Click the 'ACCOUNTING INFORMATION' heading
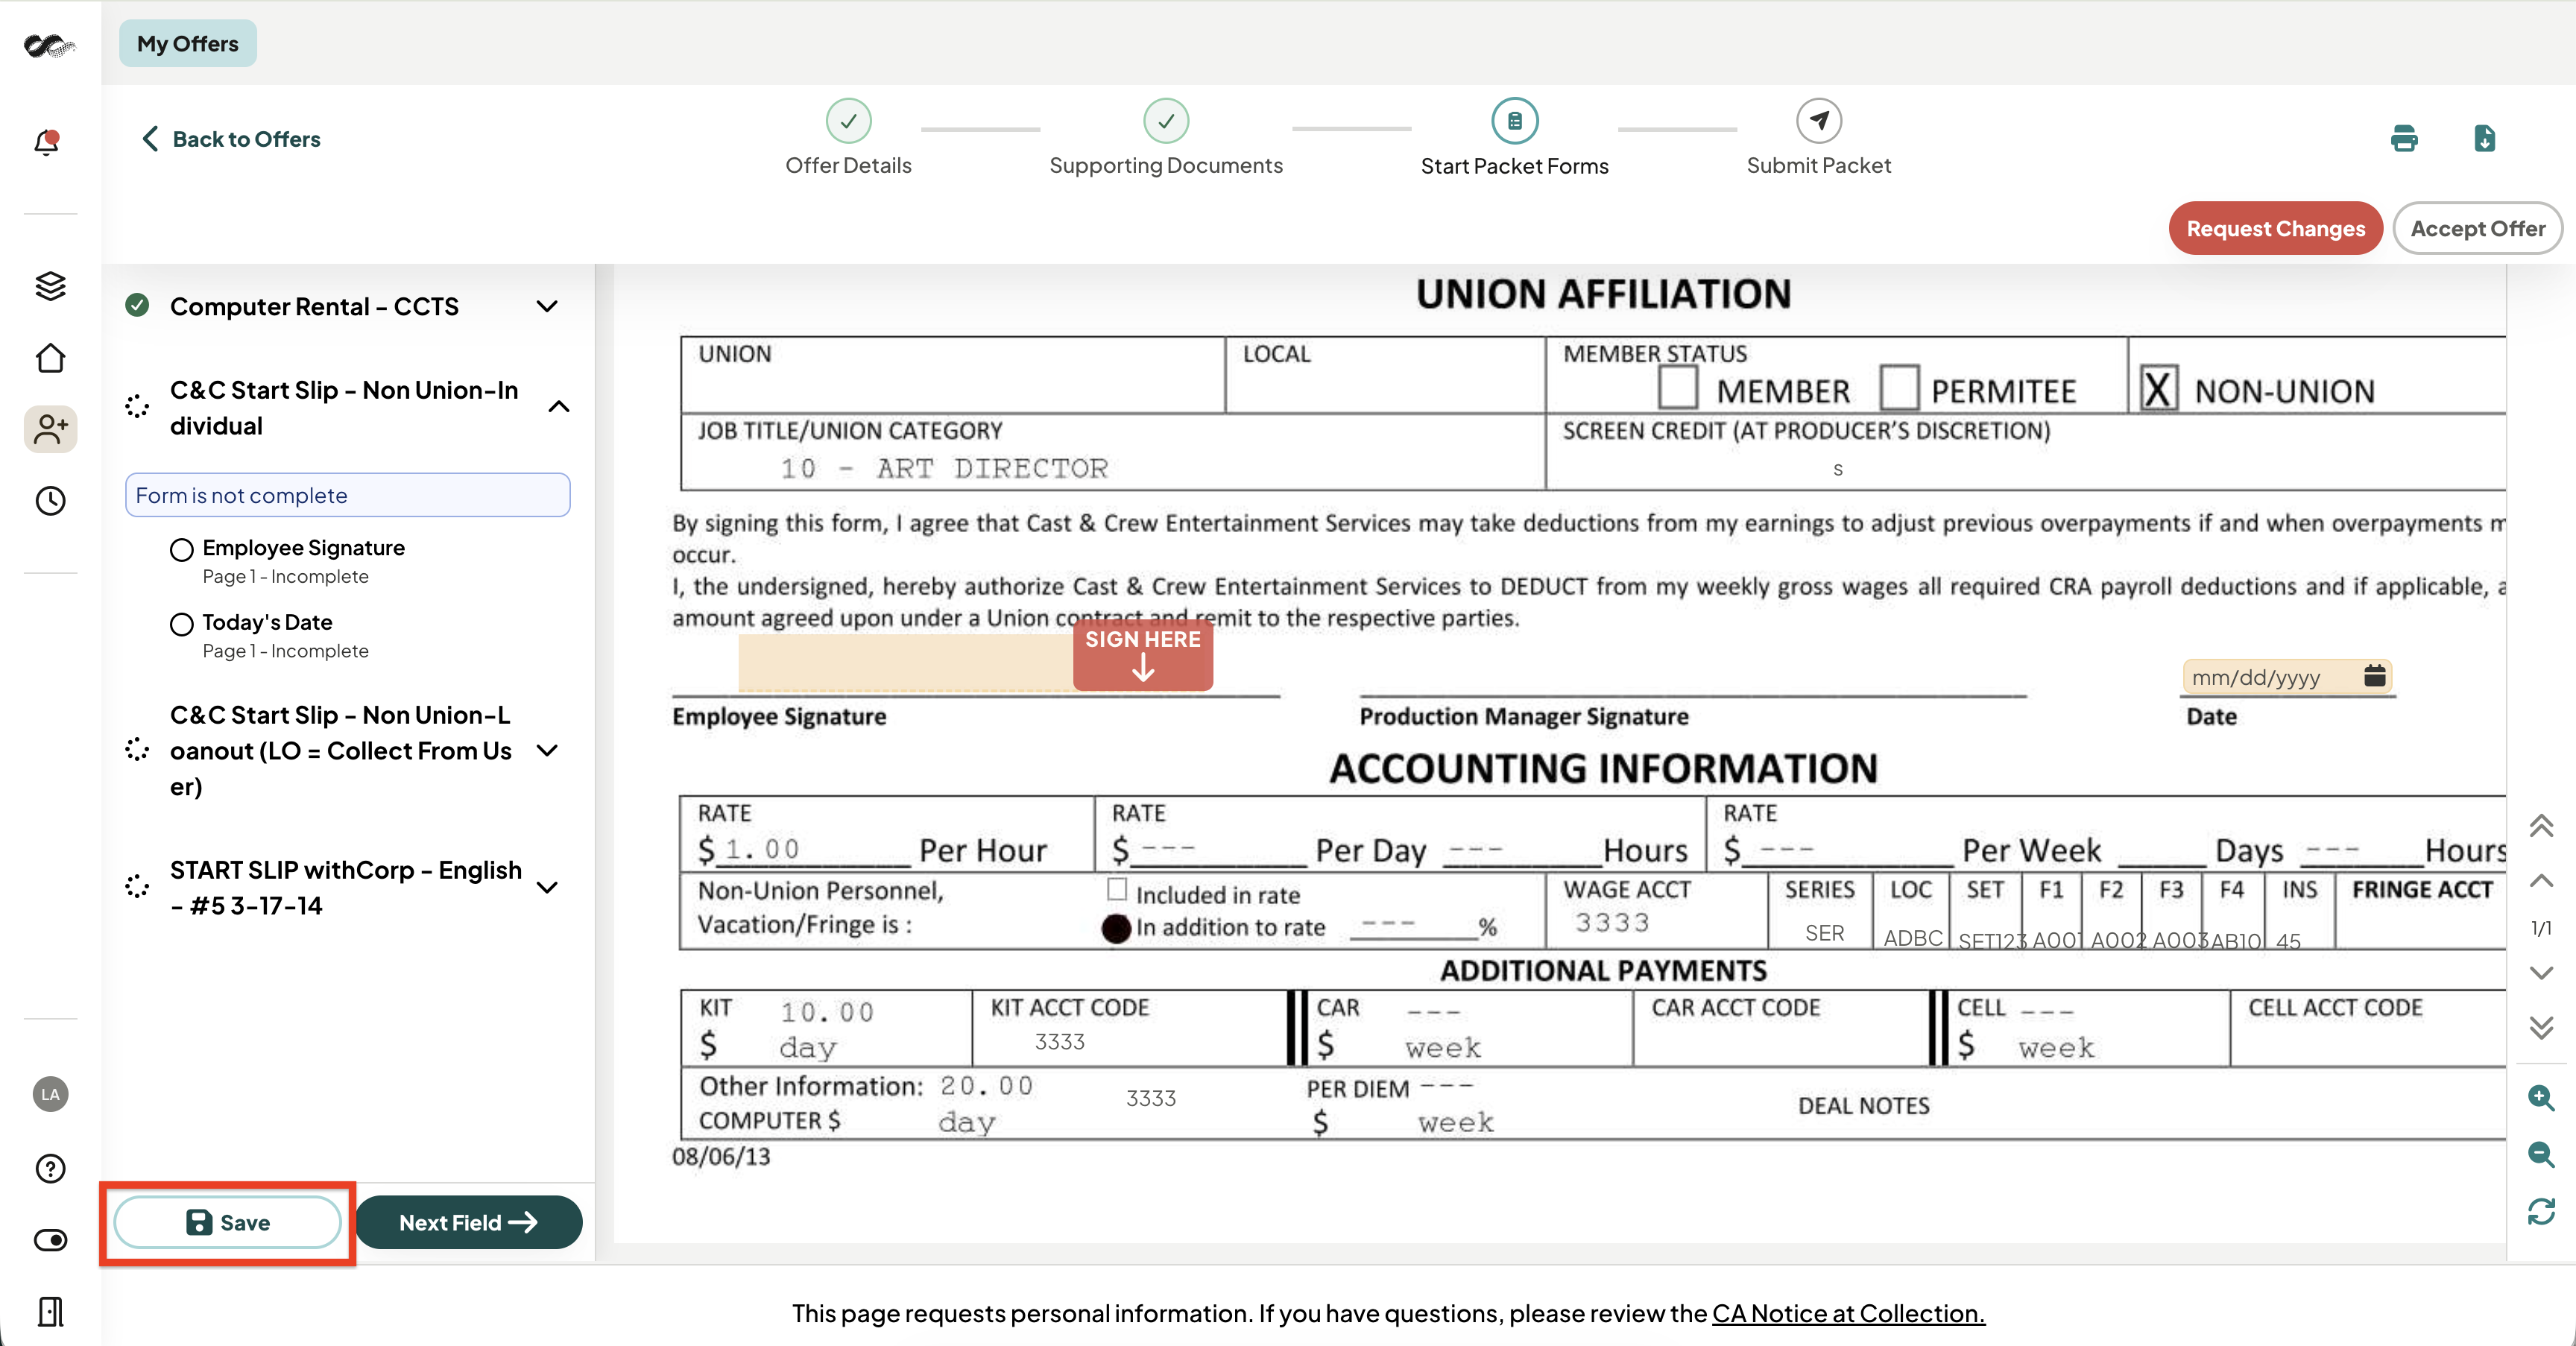 point(1603,768)
